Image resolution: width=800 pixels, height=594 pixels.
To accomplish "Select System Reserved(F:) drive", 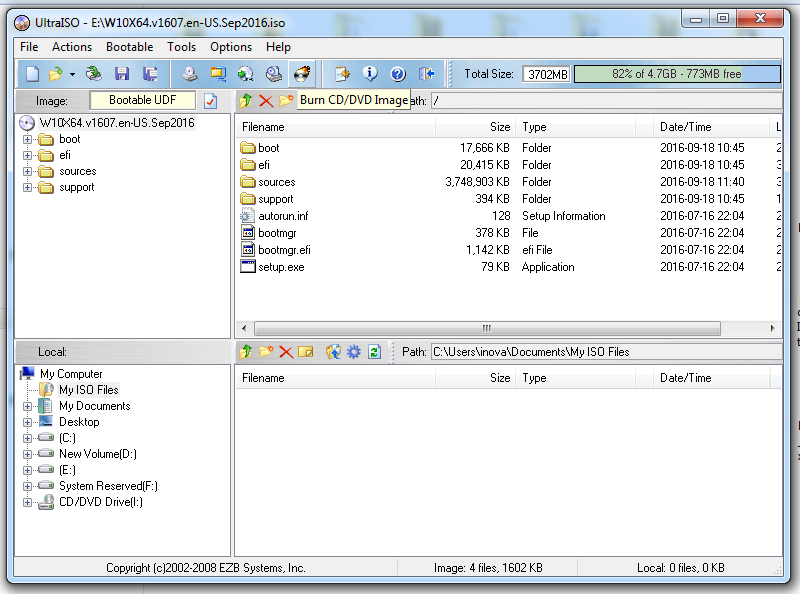I will pos(108,486).
